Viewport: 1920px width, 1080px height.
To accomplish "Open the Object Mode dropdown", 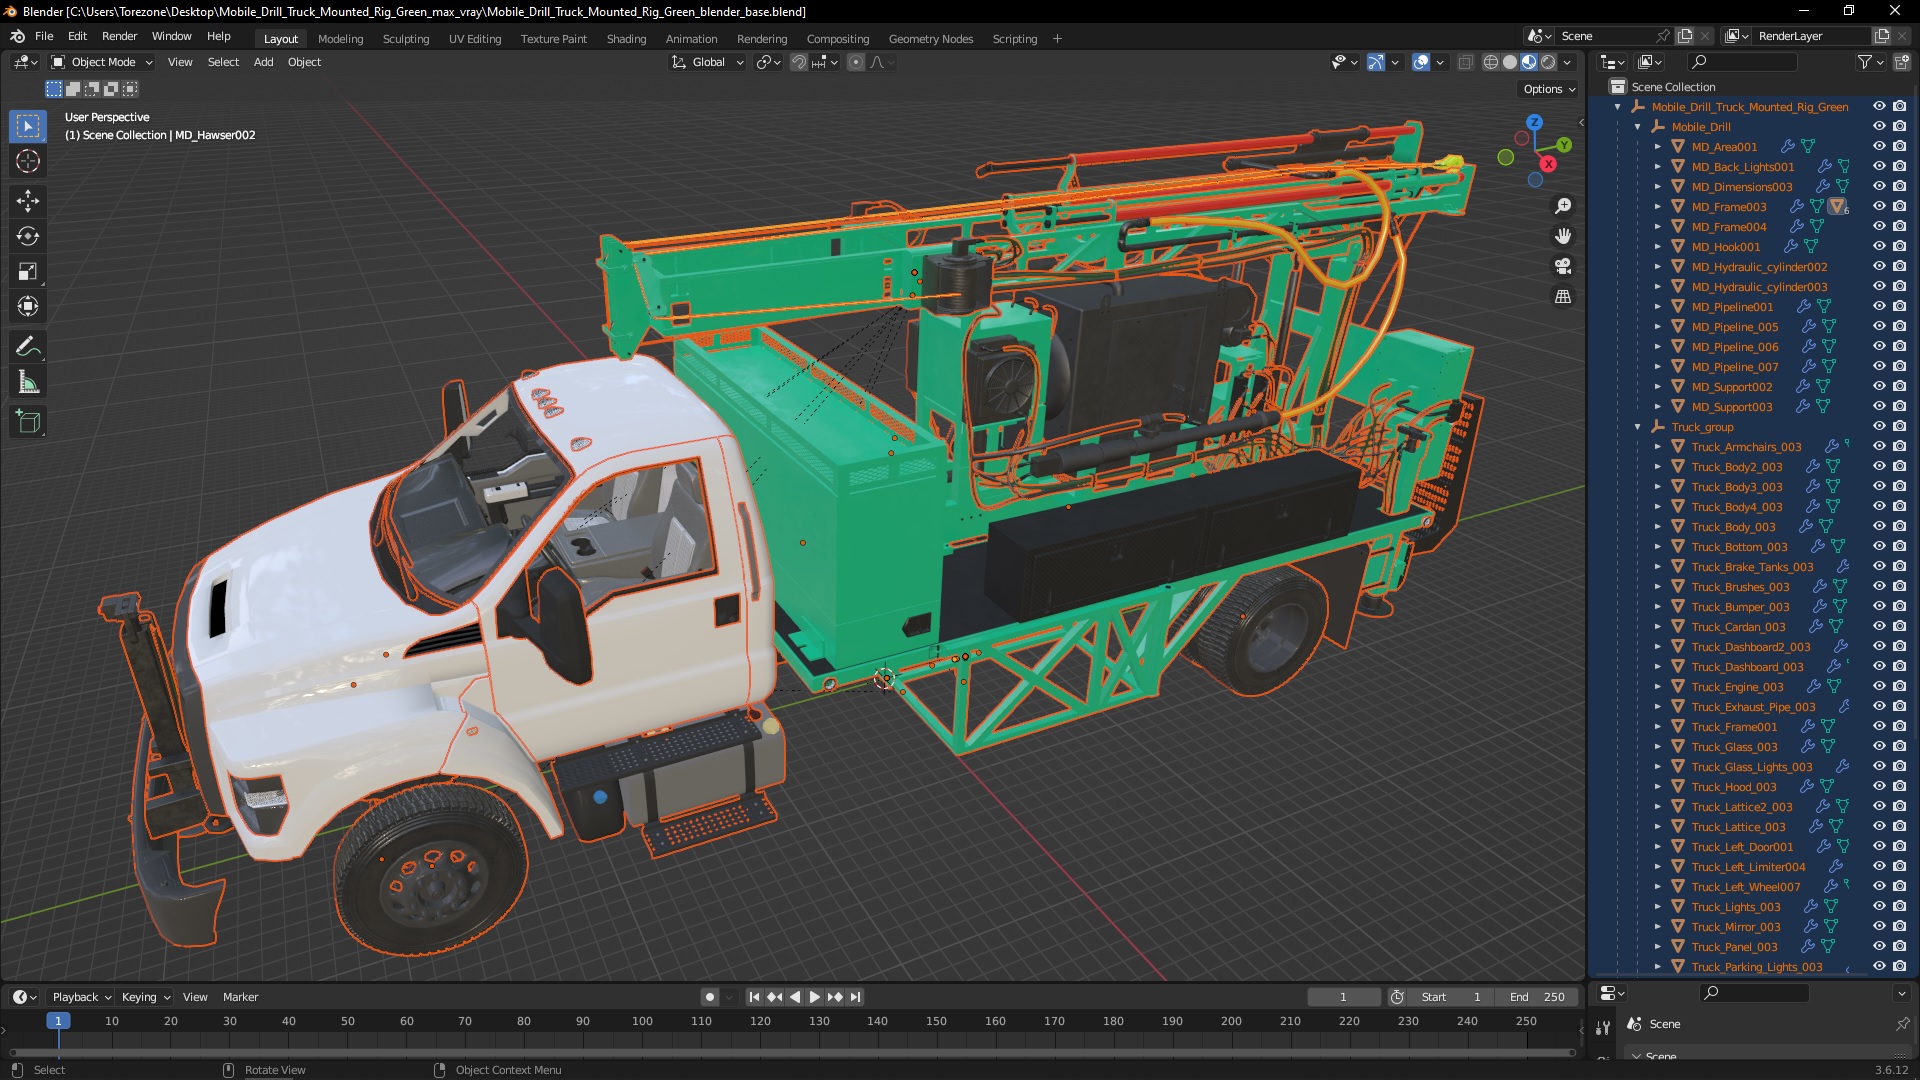I will [x=102, y=62].
